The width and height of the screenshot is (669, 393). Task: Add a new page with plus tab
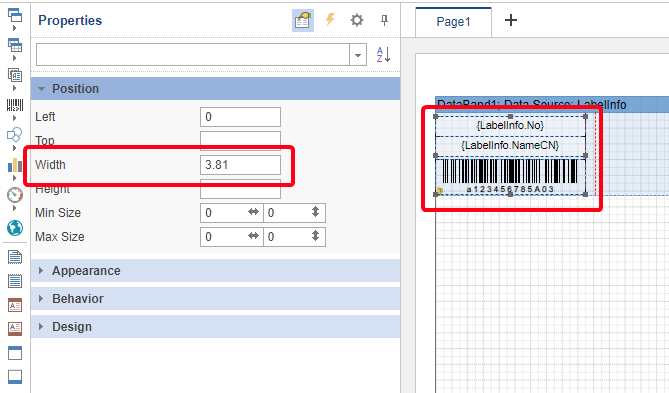click(511, 20)
